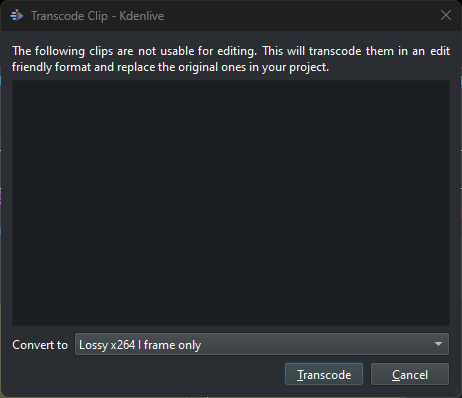Screen dimensions: 462x398
Task: Click the dialog title bar
Action: pos(231,15)
